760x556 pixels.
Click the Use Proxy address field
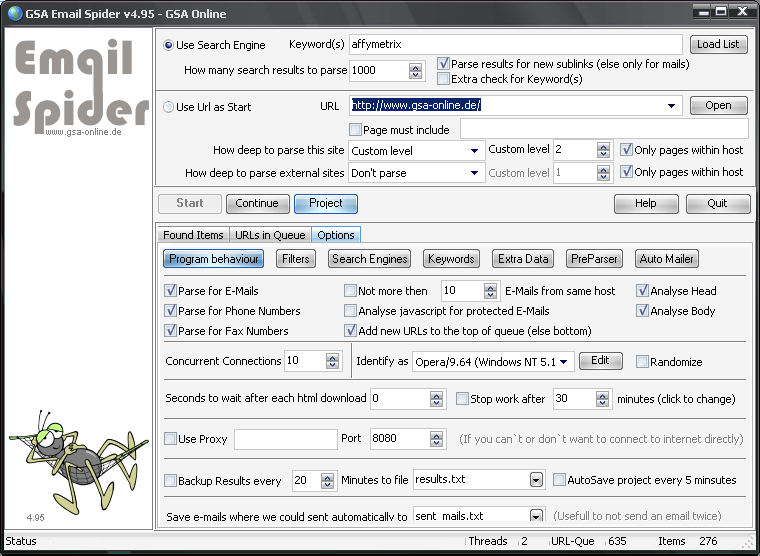click(x=285, y=439)
